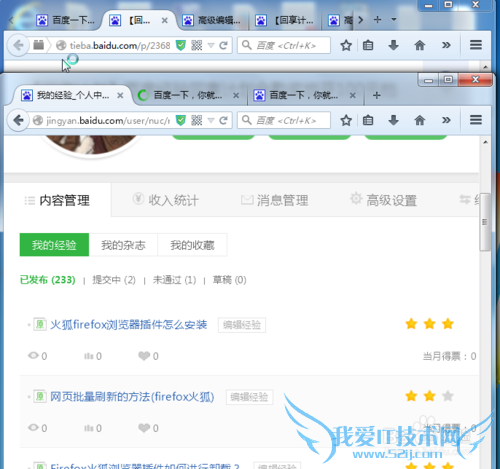
Task: Click heart icon under 火狐firefox浏览器插件怎么安装
Action: click(x=144, y=356)
